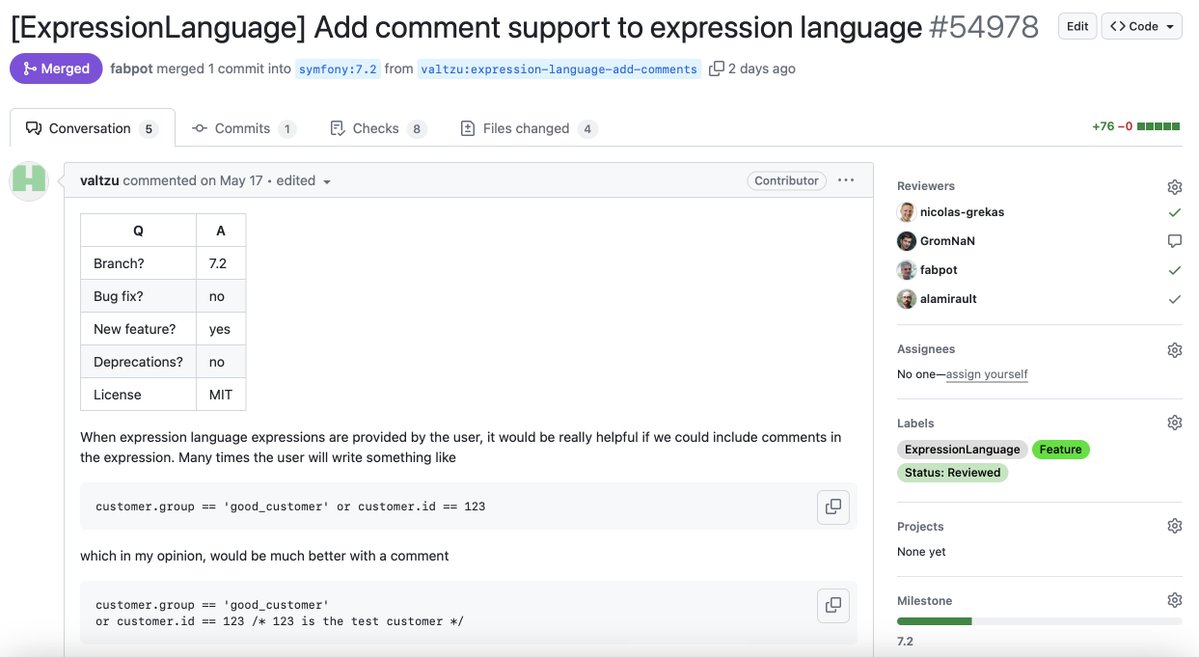Switch to the Files changed tab
This screenshot has height=657, width=1199.
[528, 128]
